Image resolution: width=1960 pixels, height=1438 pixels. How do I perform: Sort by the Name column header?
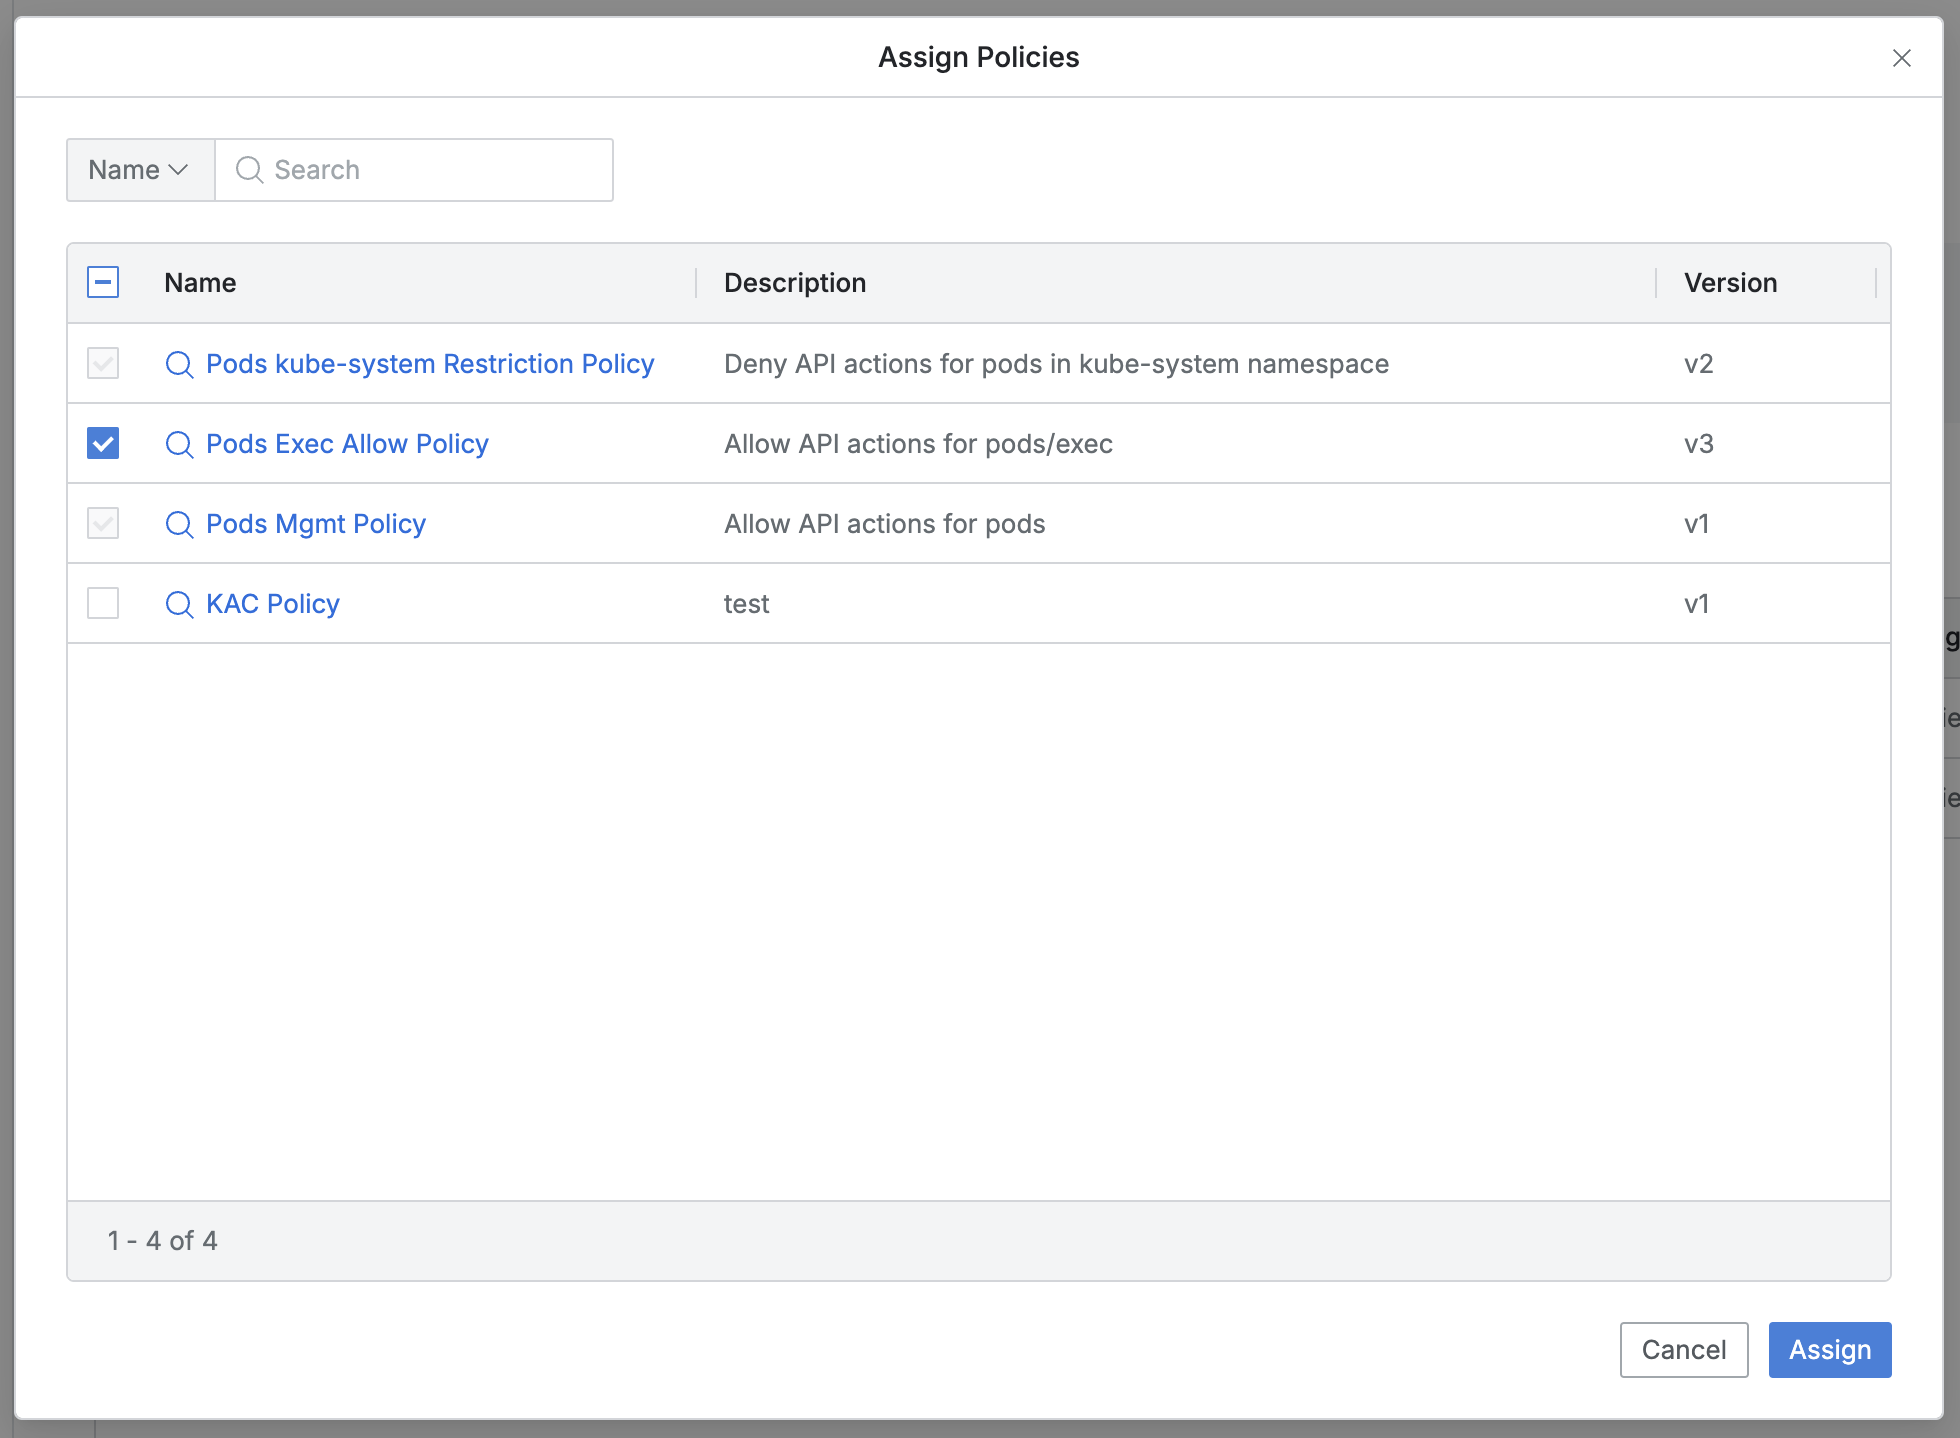[200, 283]
